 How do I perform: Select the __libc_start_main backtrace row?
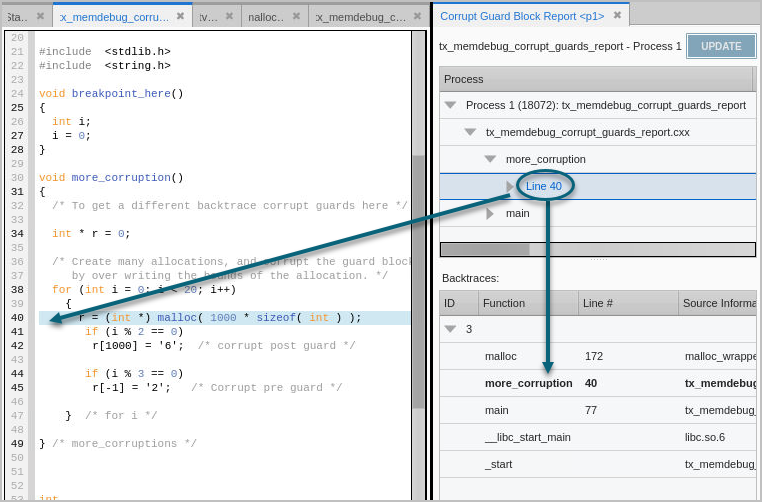(528, 437)
